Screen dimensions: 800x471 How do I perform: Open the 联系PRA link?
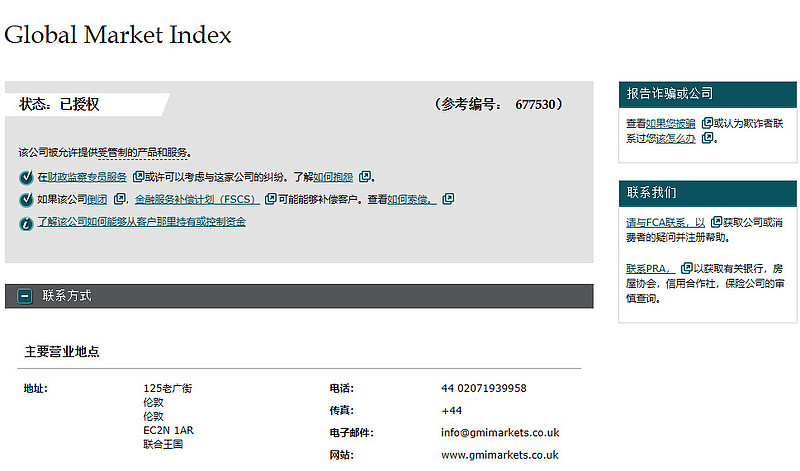point(651,268)
